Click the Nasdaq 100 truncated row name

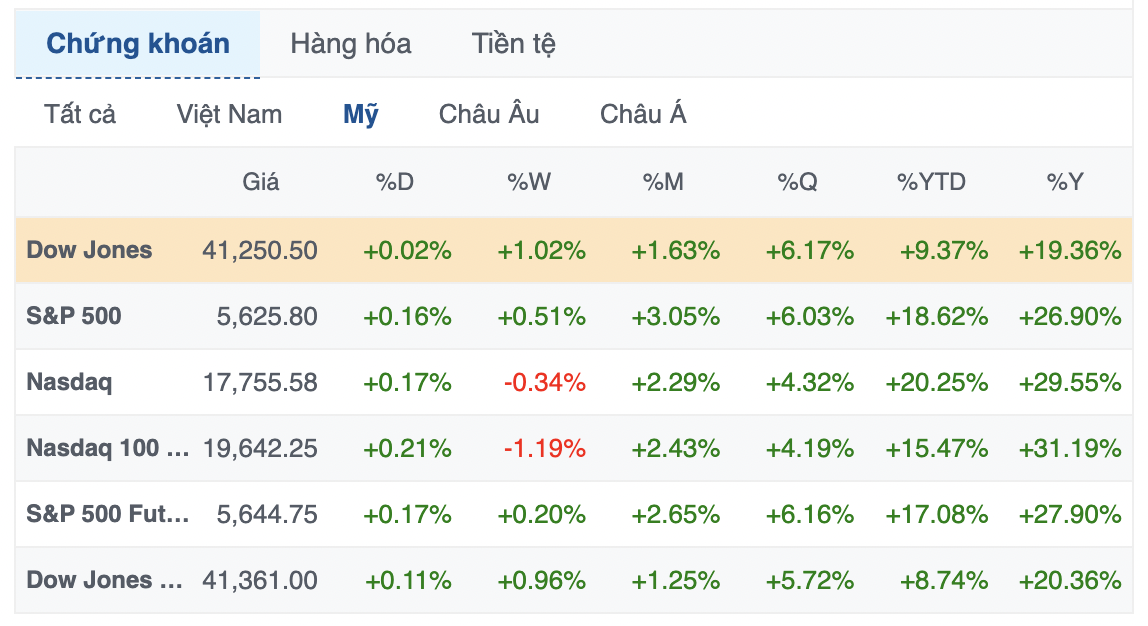pos(107,448)
